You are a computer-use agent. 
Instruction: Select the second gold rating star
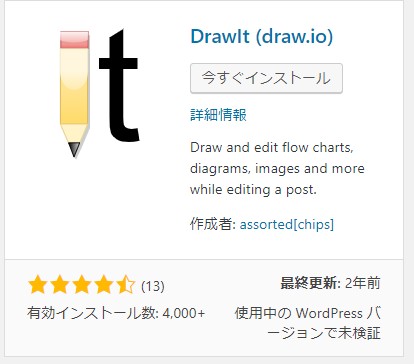tap(60, 285)
